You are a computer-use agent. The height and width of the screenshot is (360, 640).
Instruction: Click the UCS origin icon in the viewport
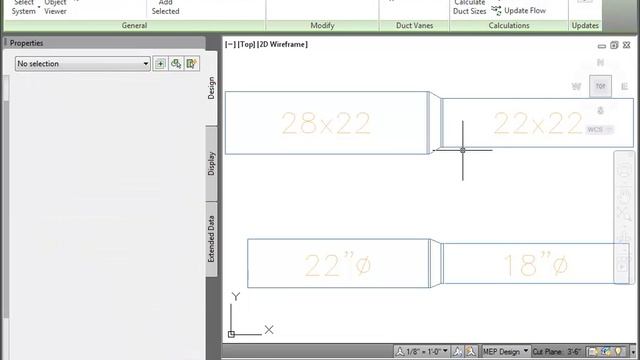(231, 334)
